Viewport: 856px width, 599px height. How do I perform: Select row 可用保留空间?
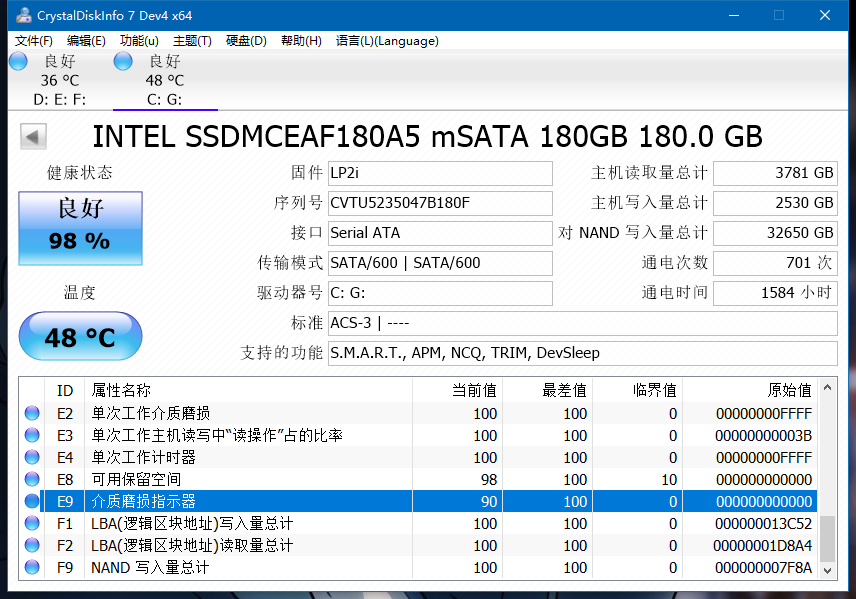point(419,479)
